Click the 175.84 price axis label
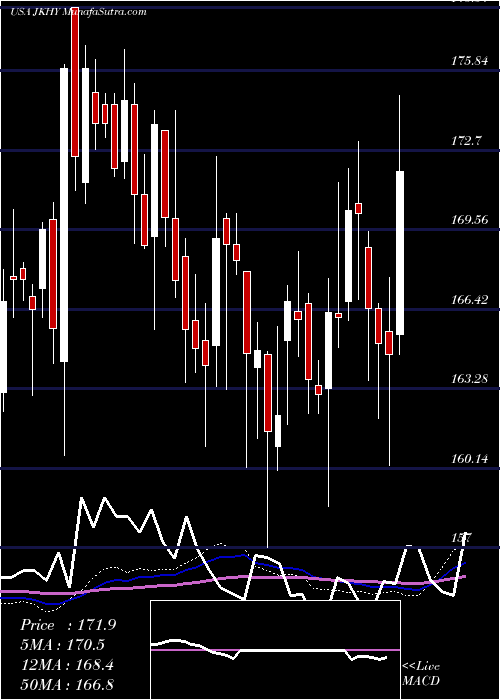Image resolution: width=500 pixels, height=700 pixels. [x=469, y=61]
